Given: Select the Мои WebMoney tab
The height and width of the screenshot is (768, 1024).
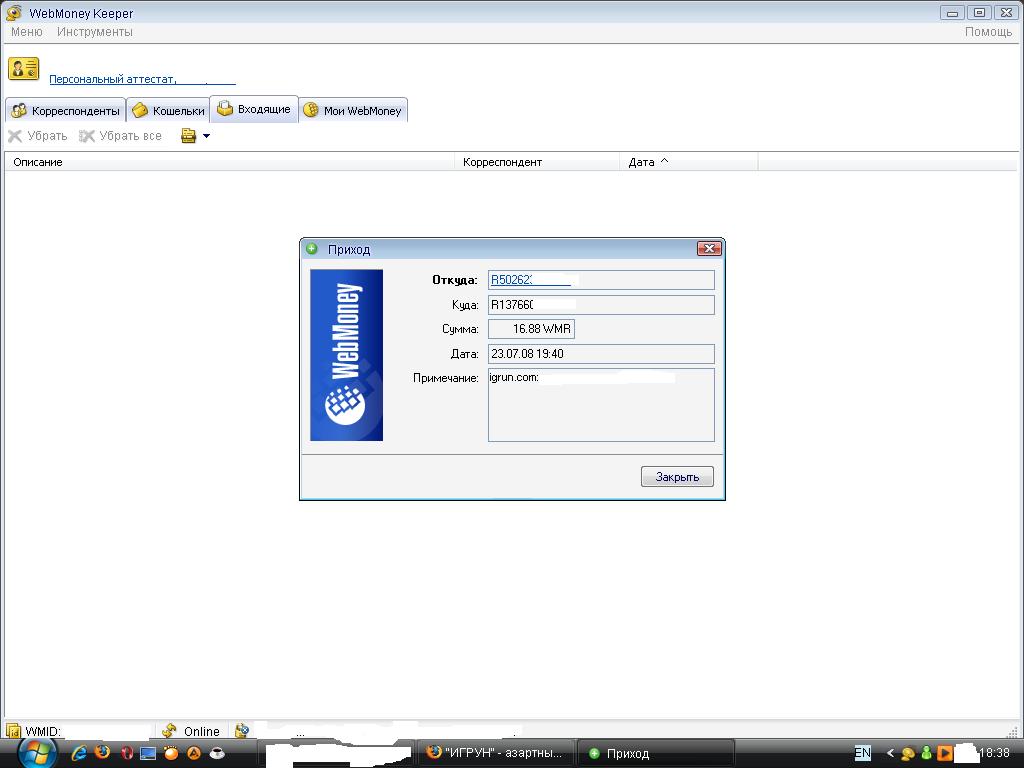Looking at the screenshot, I should coord(353,111).
